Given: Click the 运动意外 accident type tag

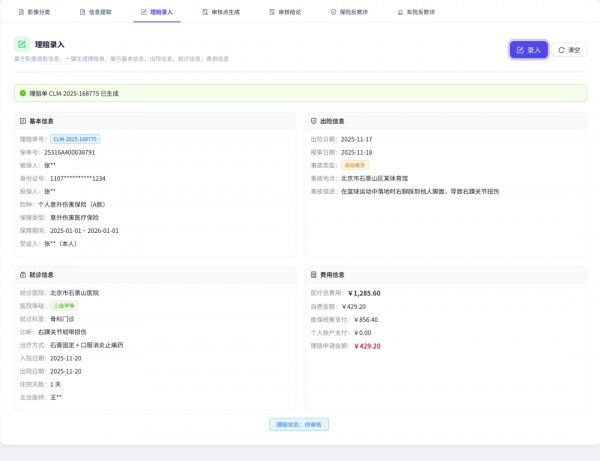Looking at the screenshot, I should click(x=355, y=165).
